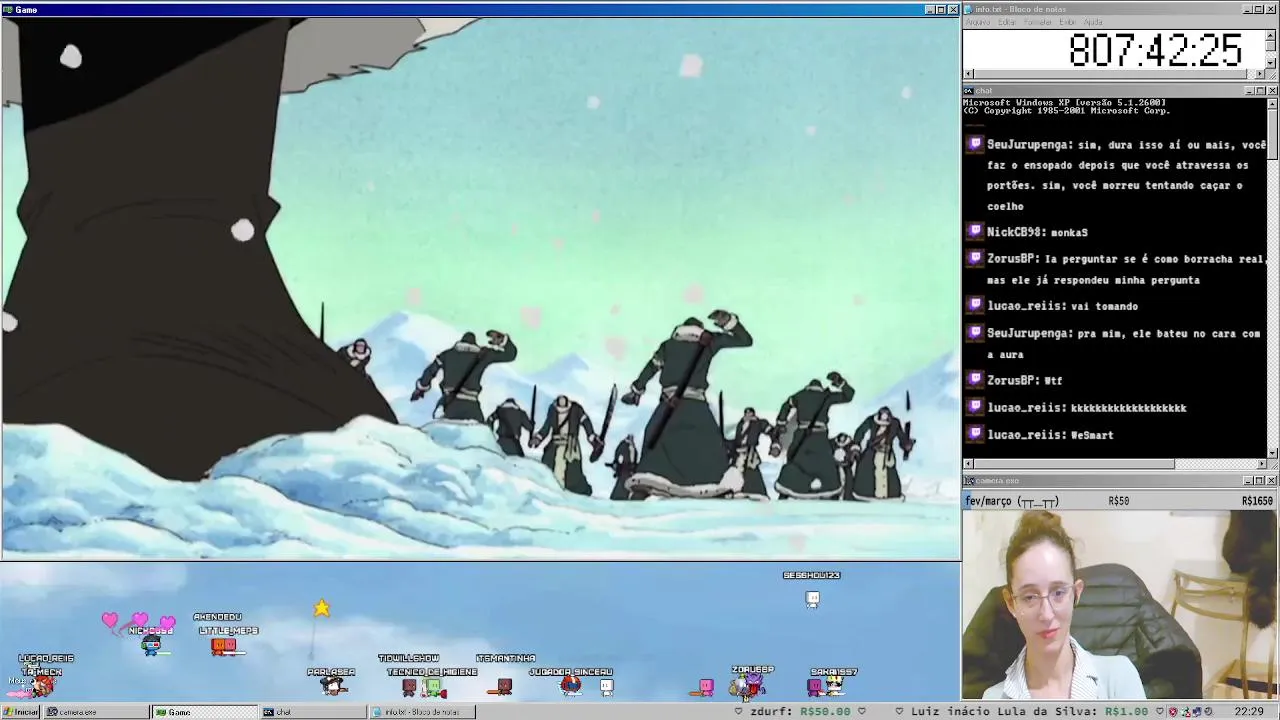
Task: Open the Iniciar start button
Action: tap(20, 712)
